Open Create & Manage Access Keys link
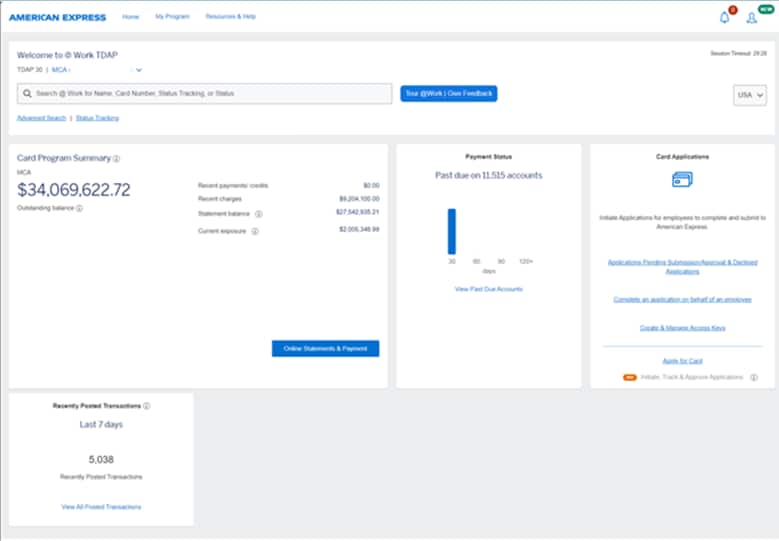Viewport: 779px width, 541px height. [x=683, y=328]
